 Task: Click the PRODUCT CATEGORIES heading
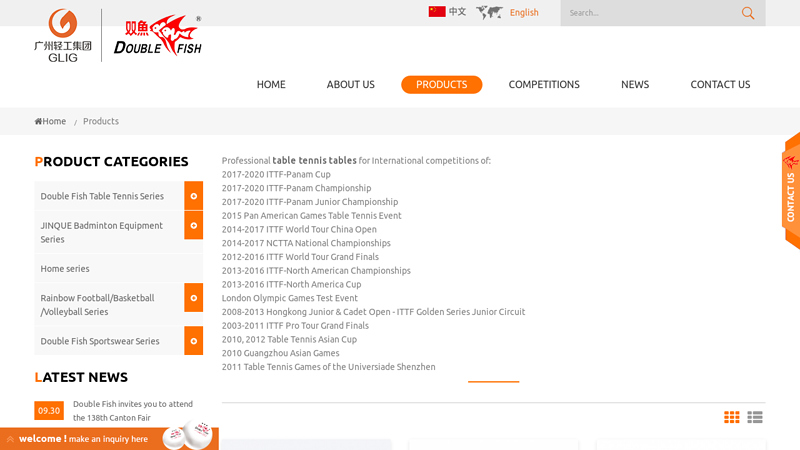pos(111,162)
